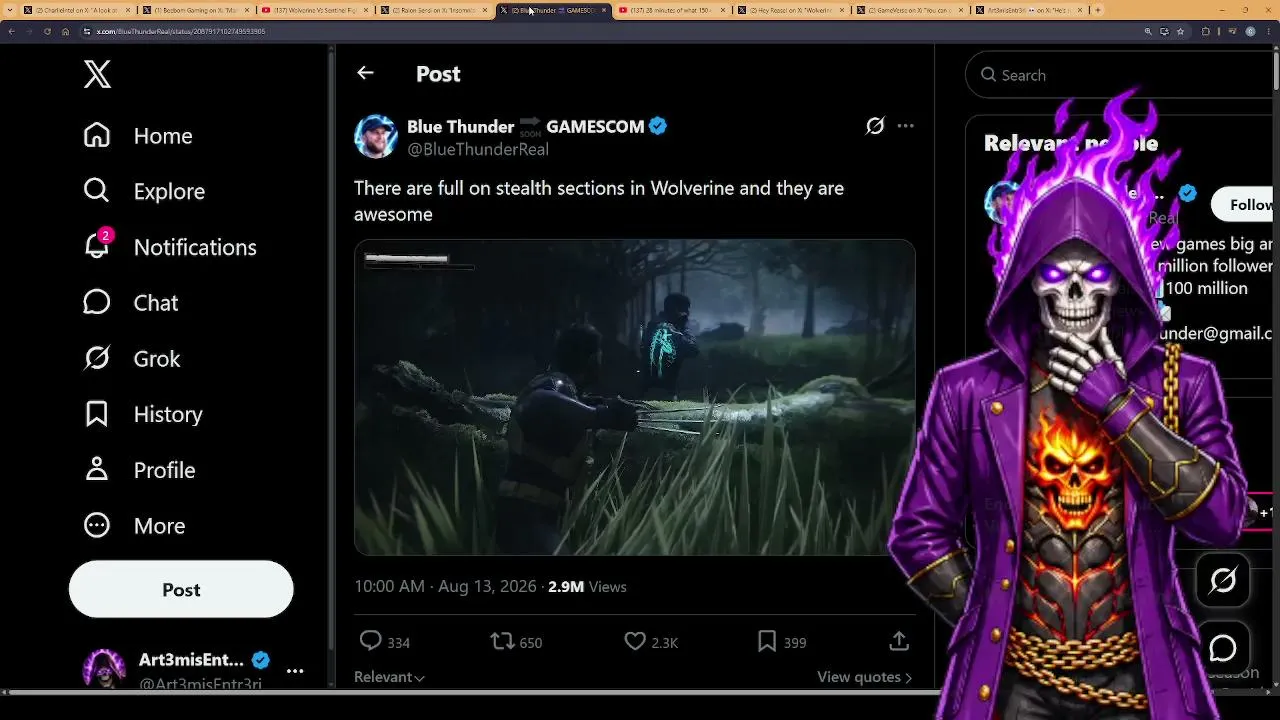This screenshot has height=720, width=1280.
Task: Open Blue Thunder GAMESCOM display name
Action: (525, 126)
